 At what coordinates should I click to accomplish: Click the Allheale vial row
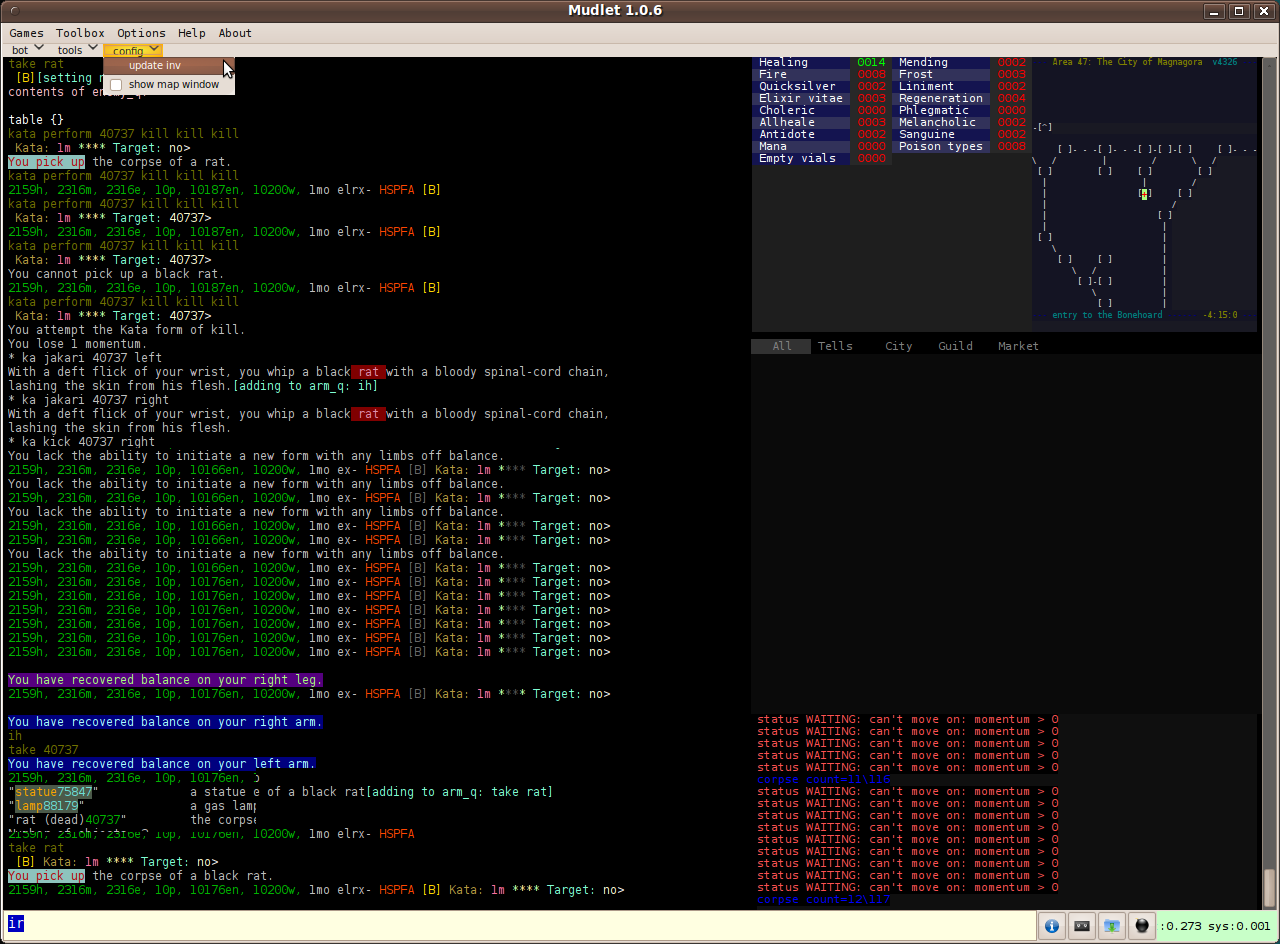[x=821, y=122]
